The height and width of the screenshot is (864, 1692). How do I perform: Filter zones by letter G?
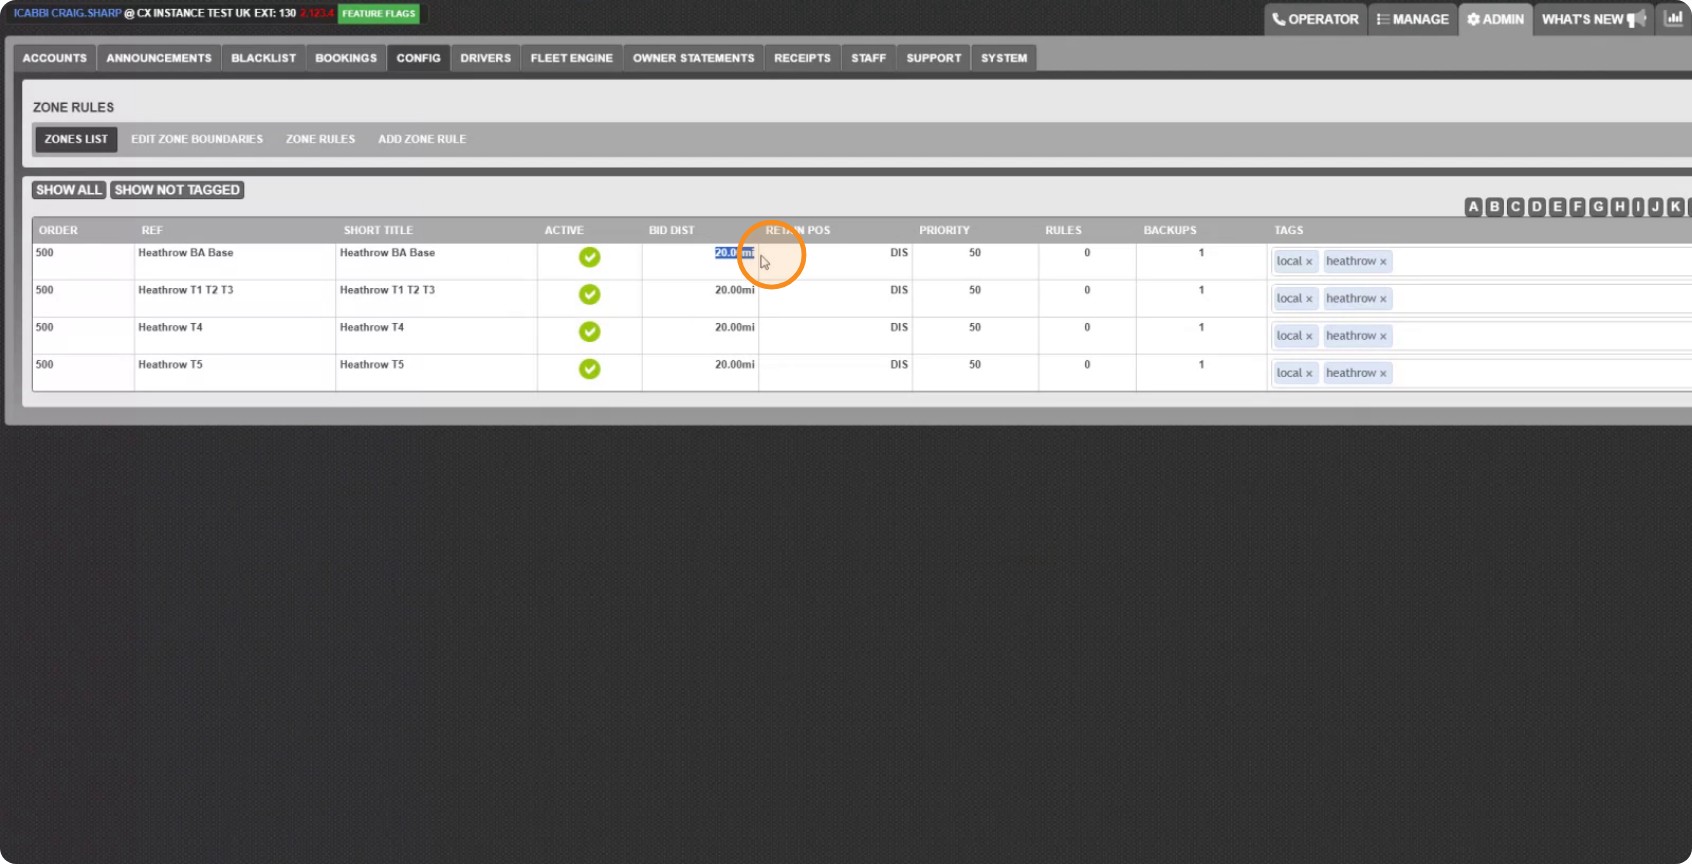(x=1598, y=207)
